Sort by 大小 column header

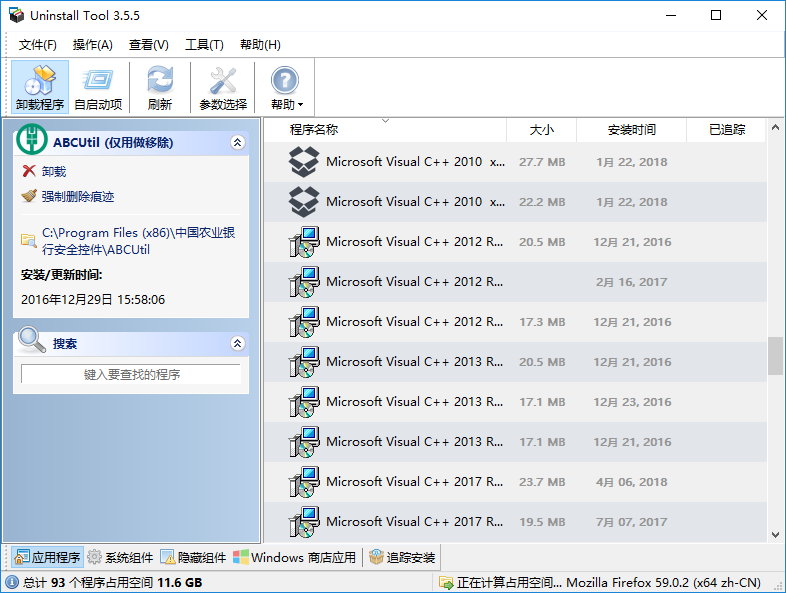[541, 130]
